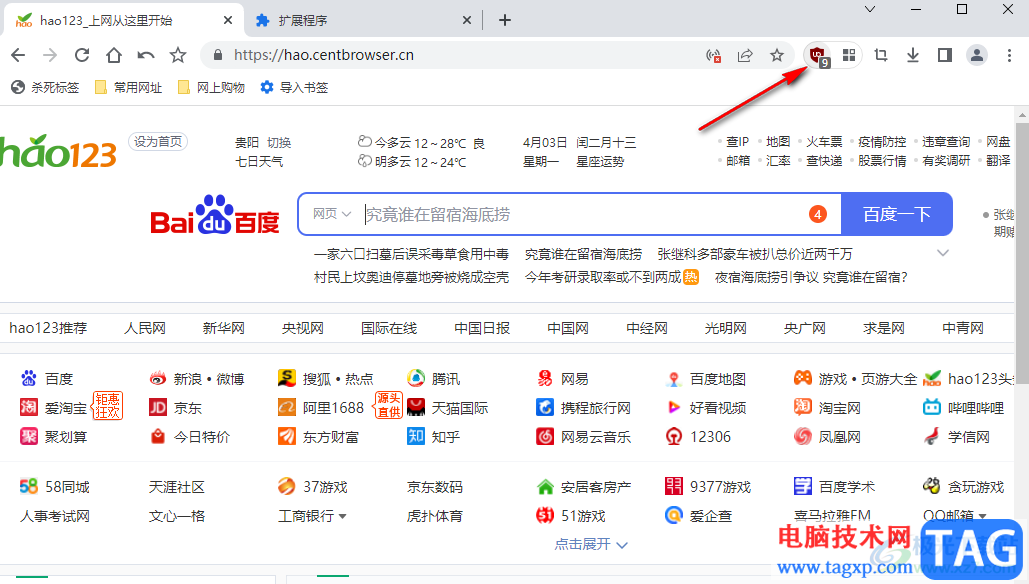Screen dimensions: 1029x584
Task: Open the 七日天气 forecast link
Action: [x=259, y=161]
